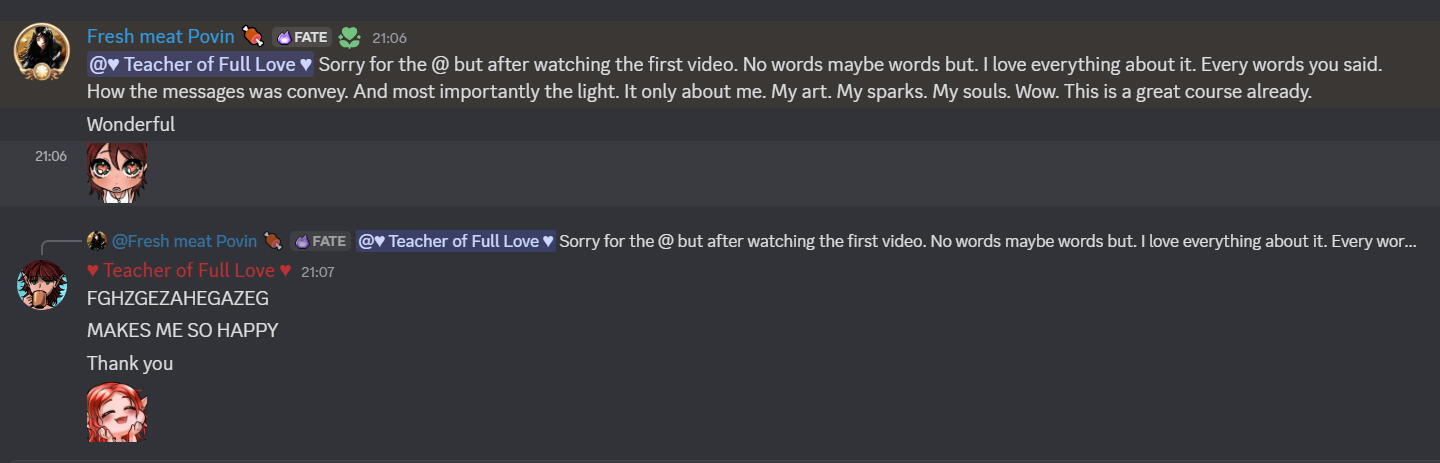
Task: Click the blue Fresh meat Povin username
Action: 160,37
